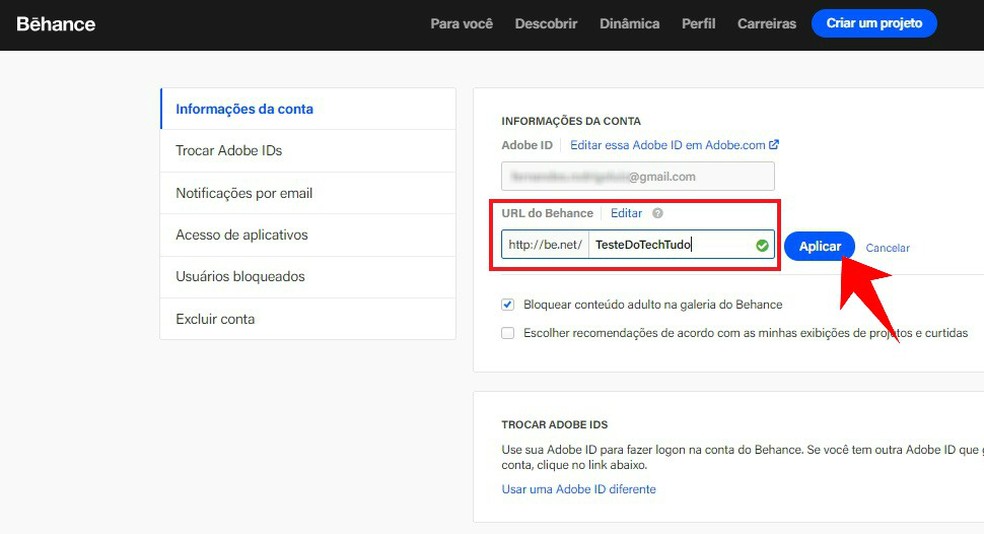Select Trocar Adobe IDs in the sidebar

pos(308,151)
